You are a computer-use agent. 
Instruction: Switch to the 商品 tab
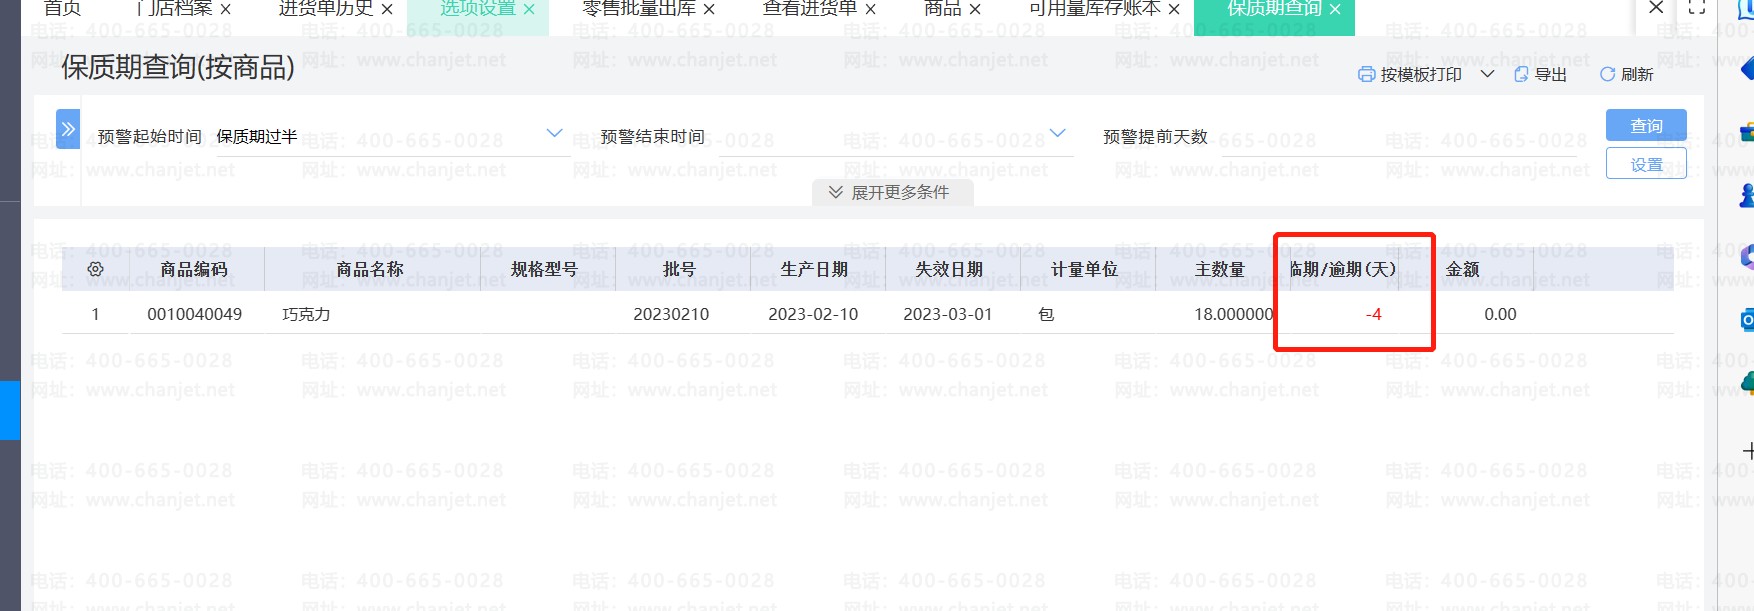coord(943,8)
